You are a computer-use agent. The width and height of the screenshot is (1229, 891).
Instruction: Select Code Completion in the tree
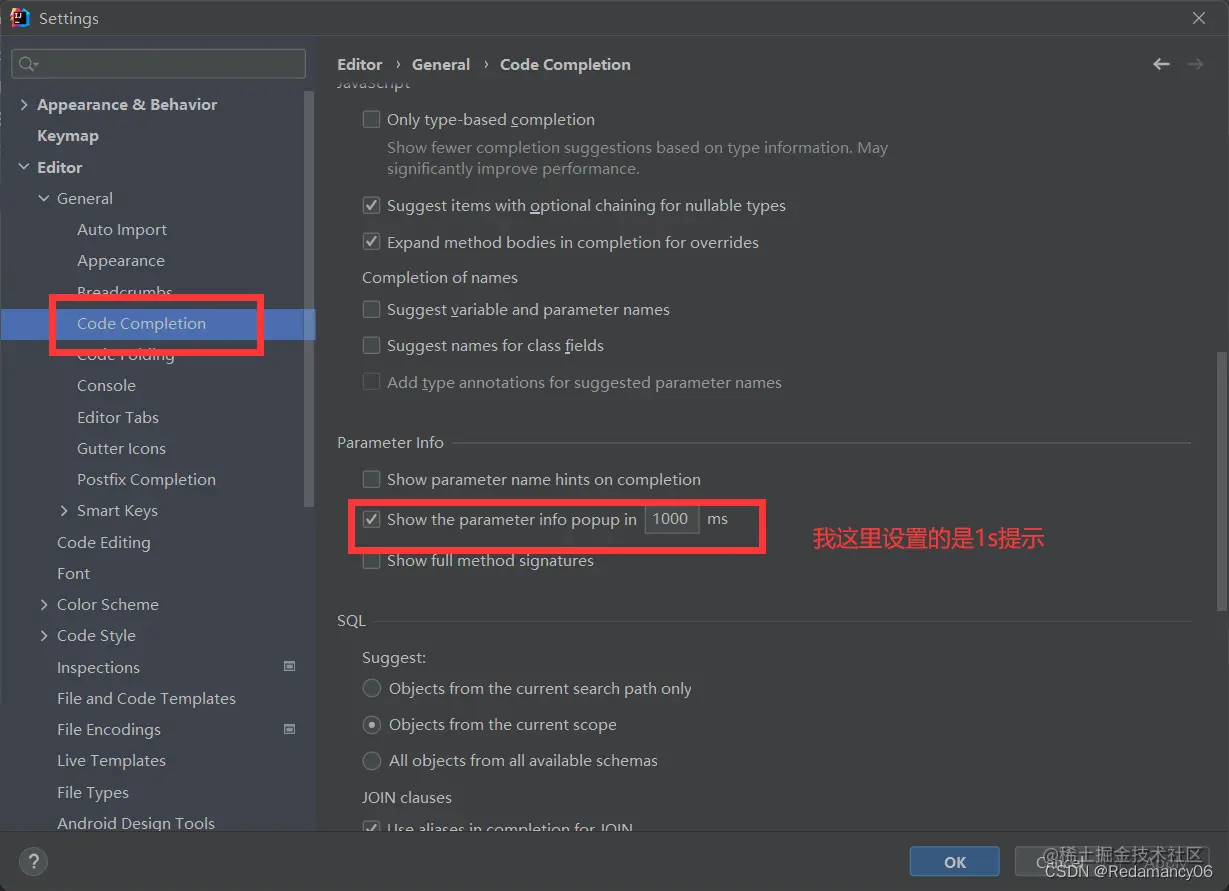click(141, 323)
